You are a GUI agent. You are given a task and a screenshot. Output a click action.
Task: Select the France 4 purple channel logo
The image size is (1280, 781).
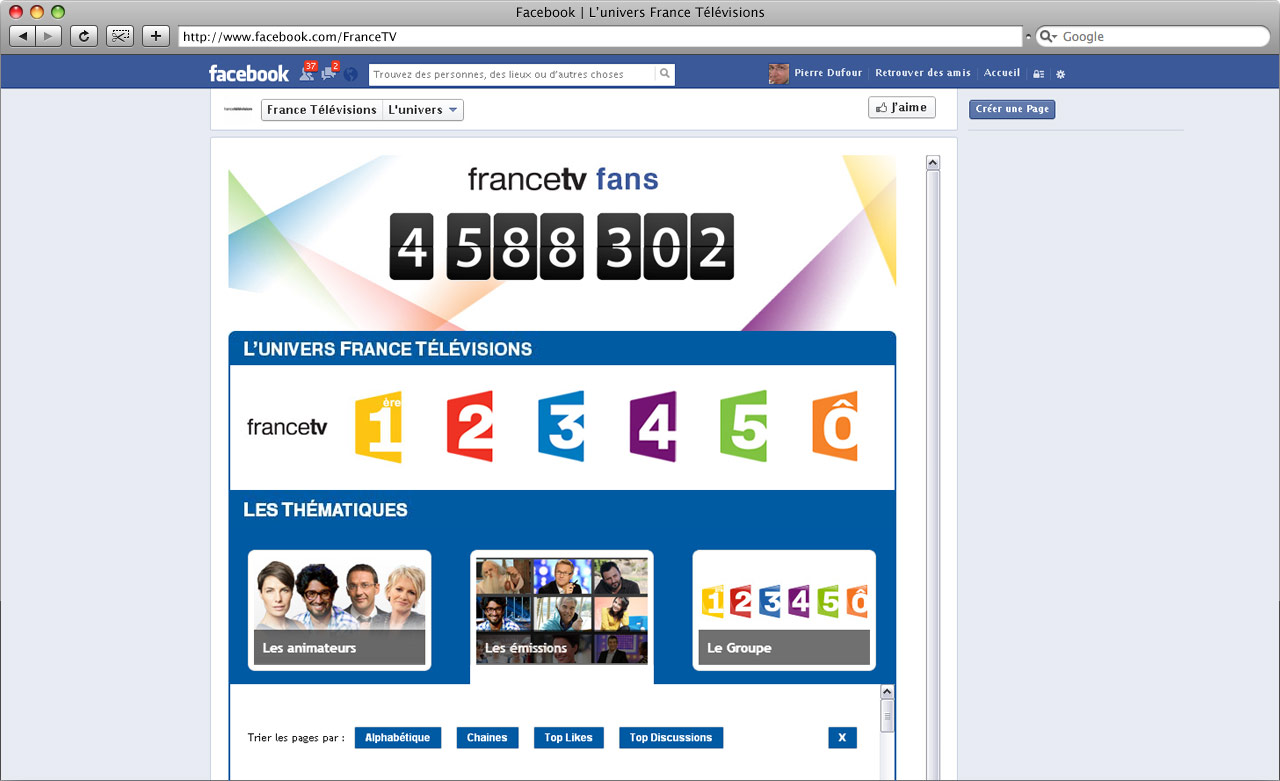click(x=653, y=427)
